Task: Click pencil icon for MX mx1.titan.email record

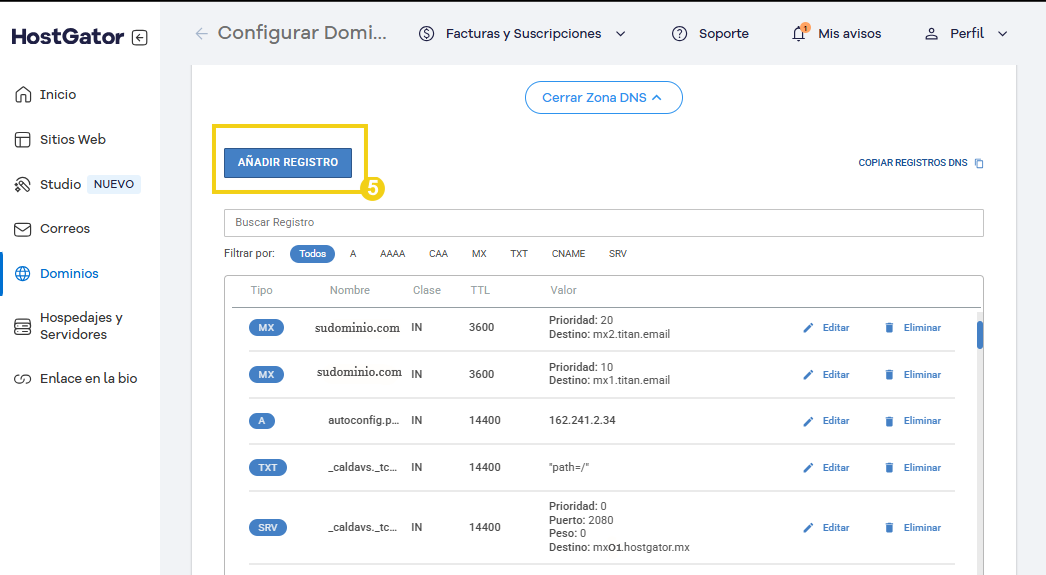Action: 808,375
